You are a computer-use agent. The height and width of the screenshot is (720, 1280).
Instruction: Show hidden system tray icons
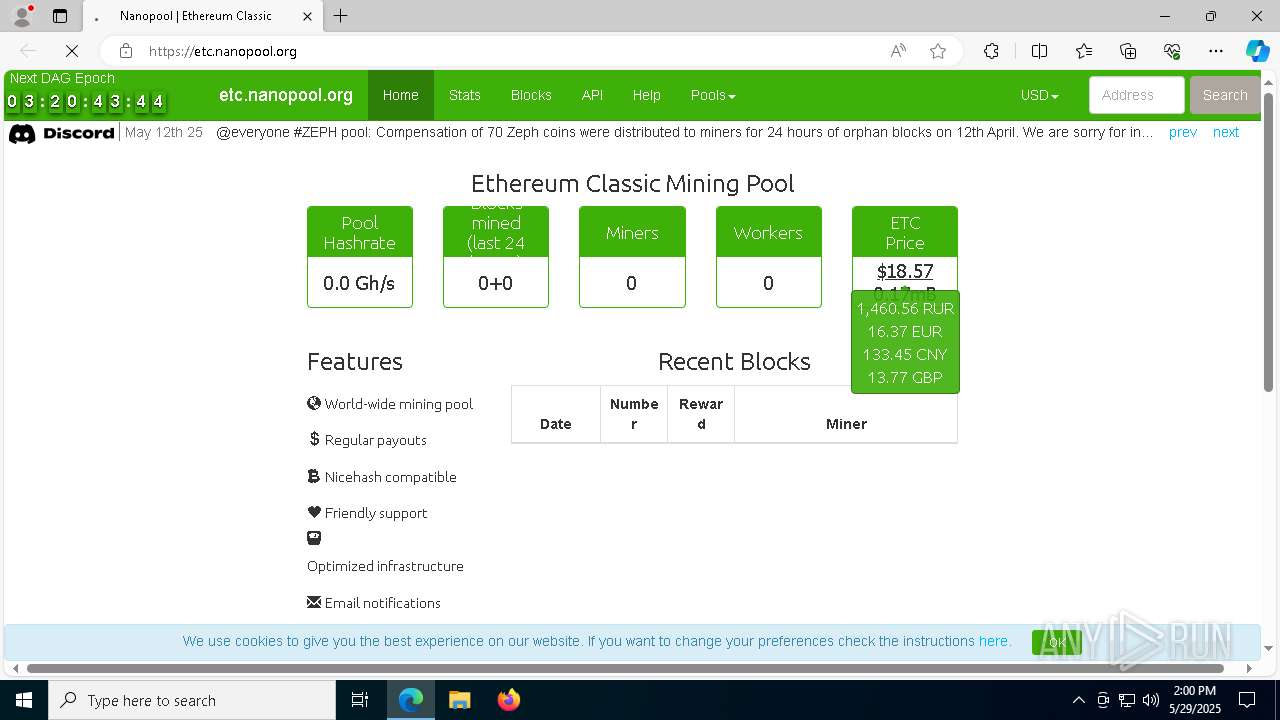1078,700
